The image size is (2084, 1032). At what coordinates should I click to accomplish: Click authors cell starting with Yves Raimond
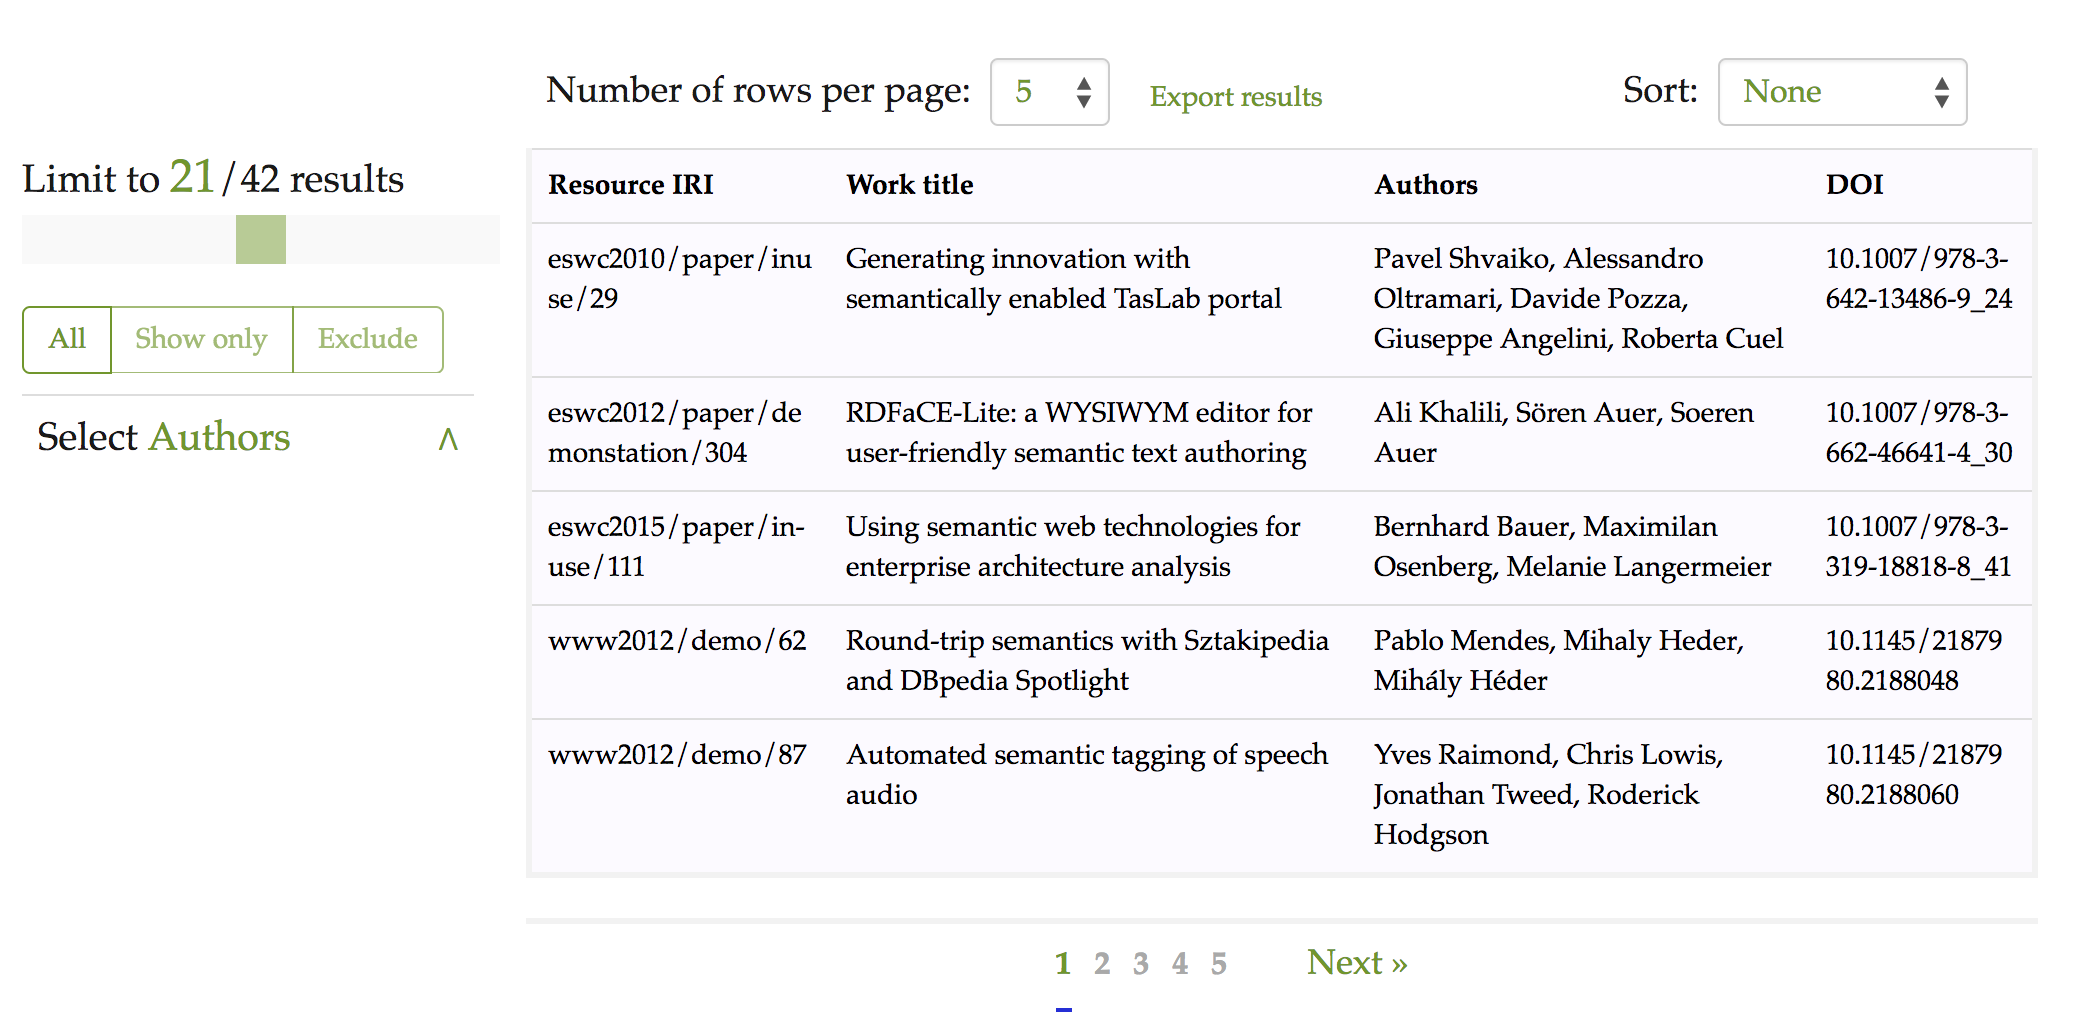(x=1548, y=795)
